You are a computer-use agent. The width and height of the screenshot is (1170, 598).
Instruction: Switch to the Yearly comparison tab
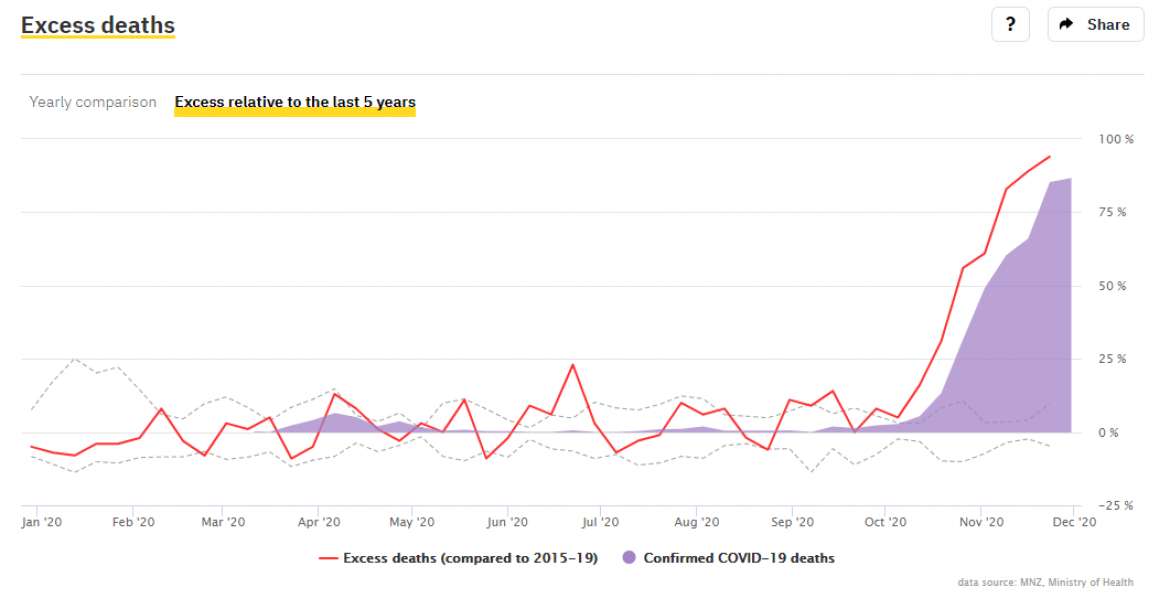[x=93, y=102]
